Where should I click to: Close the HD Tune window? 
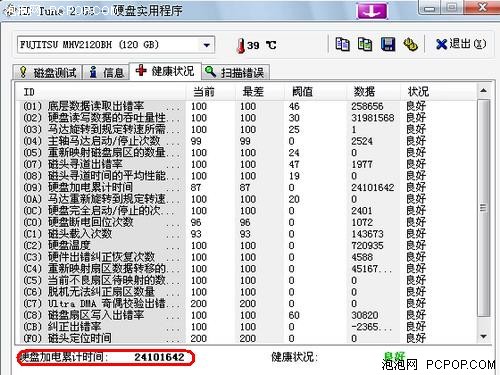482,7
